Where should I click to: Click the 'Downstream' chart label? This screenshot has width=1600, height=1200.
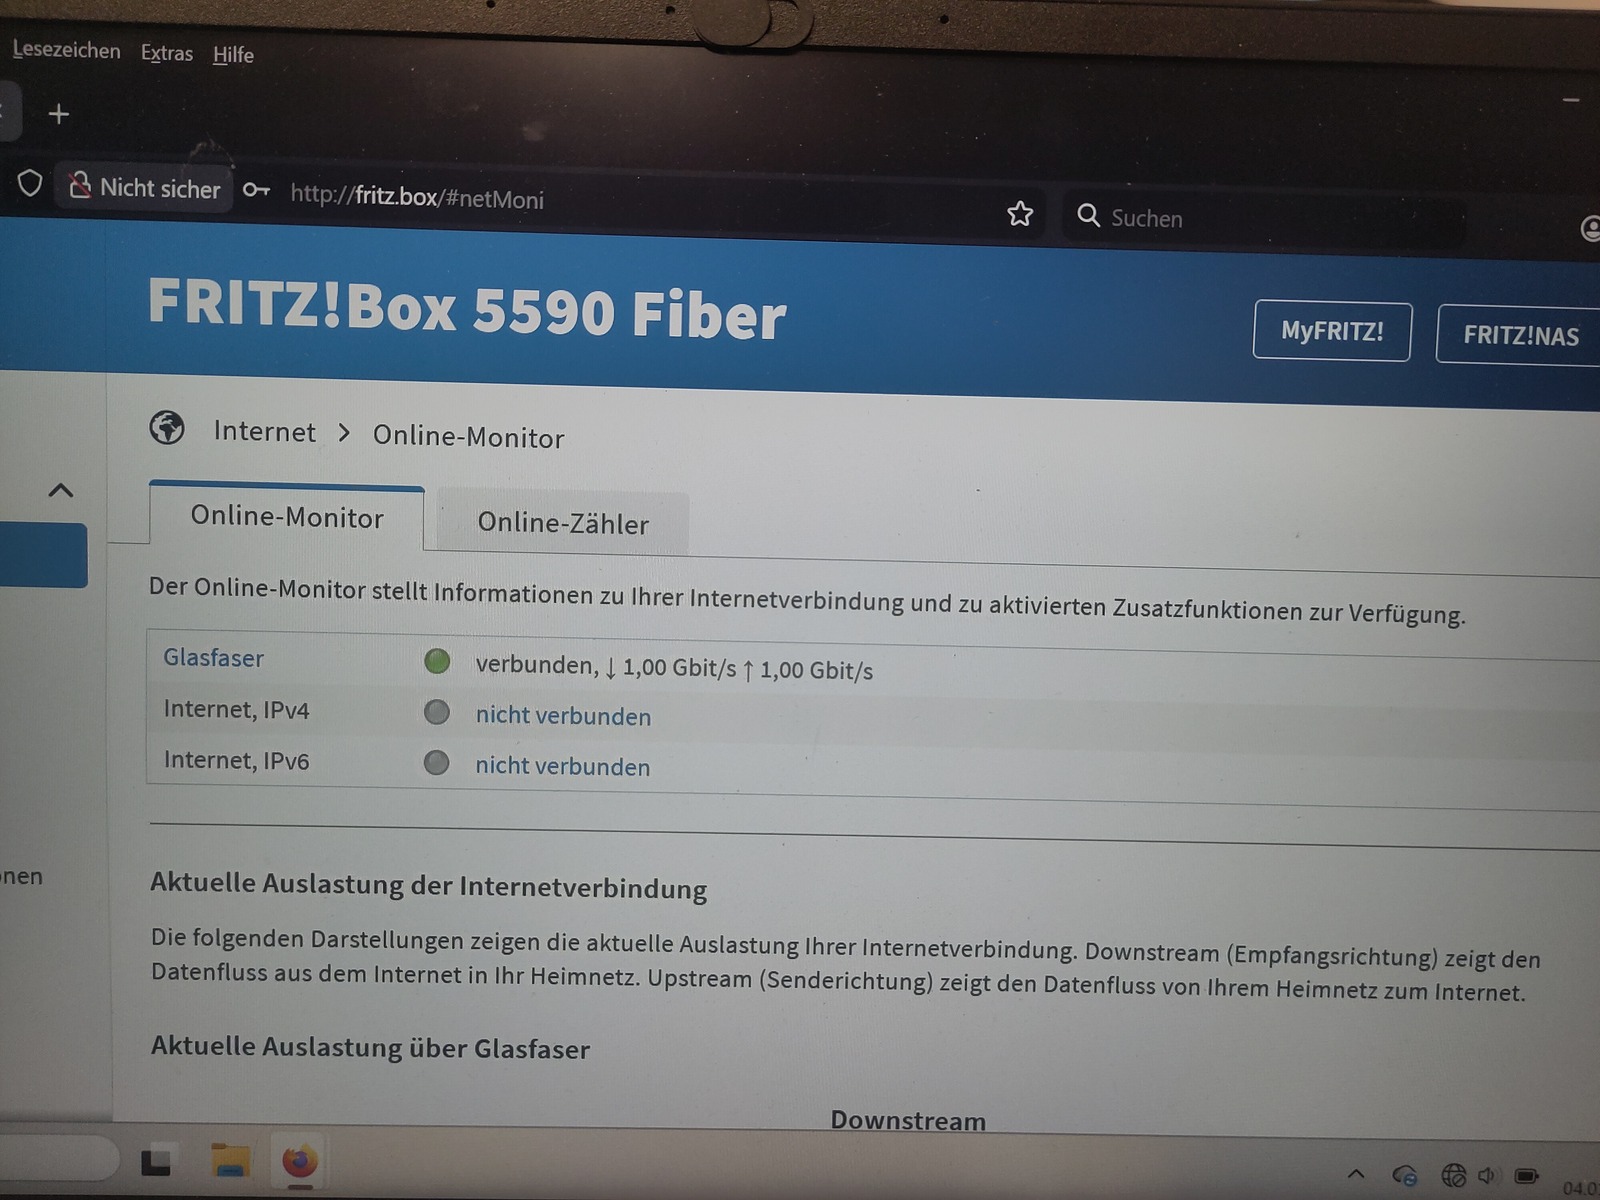pyautogui.click(x=908, y=1120)
